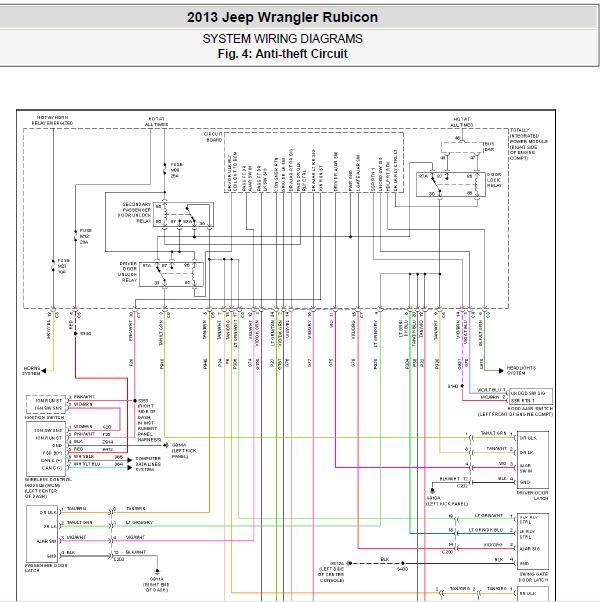Click the 'S340' splice label
The height and width of the screenshot is (602, 600).
(453, 386)
